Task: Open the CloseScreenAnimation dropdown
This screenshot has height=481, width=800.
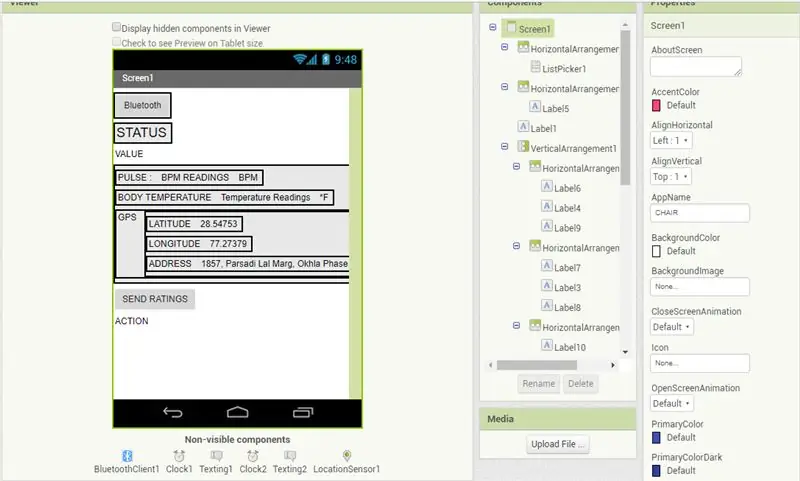Action: (672, 327)
